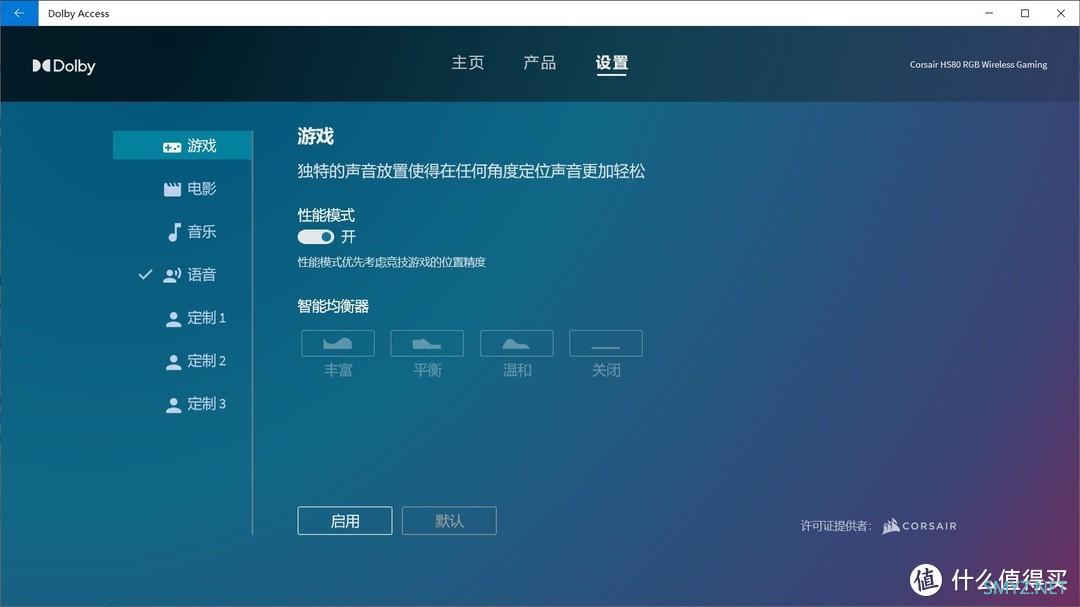Select the clapperboard icon for 电影
Screen dimensions: 1080x607
point(172,189)
